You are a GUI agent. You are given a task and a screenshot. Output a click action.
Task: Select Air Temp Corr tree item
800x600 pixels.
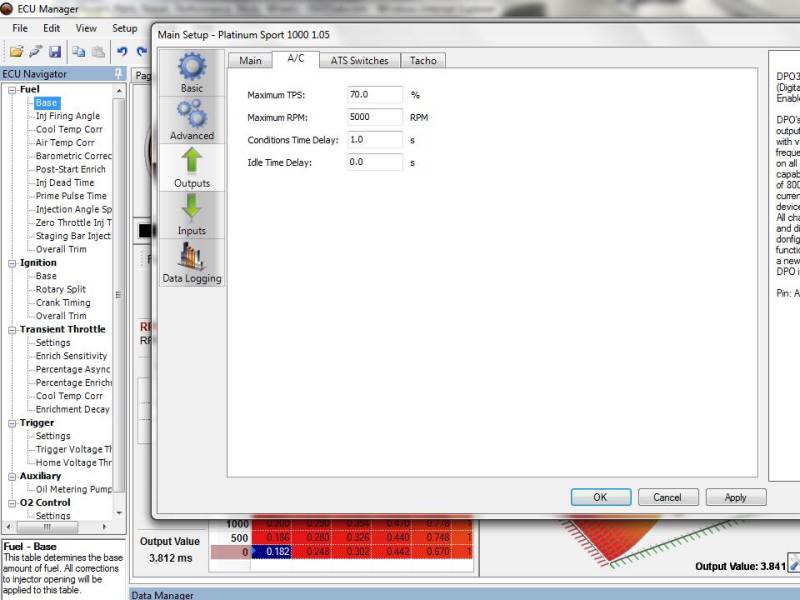tap(65, 143)
